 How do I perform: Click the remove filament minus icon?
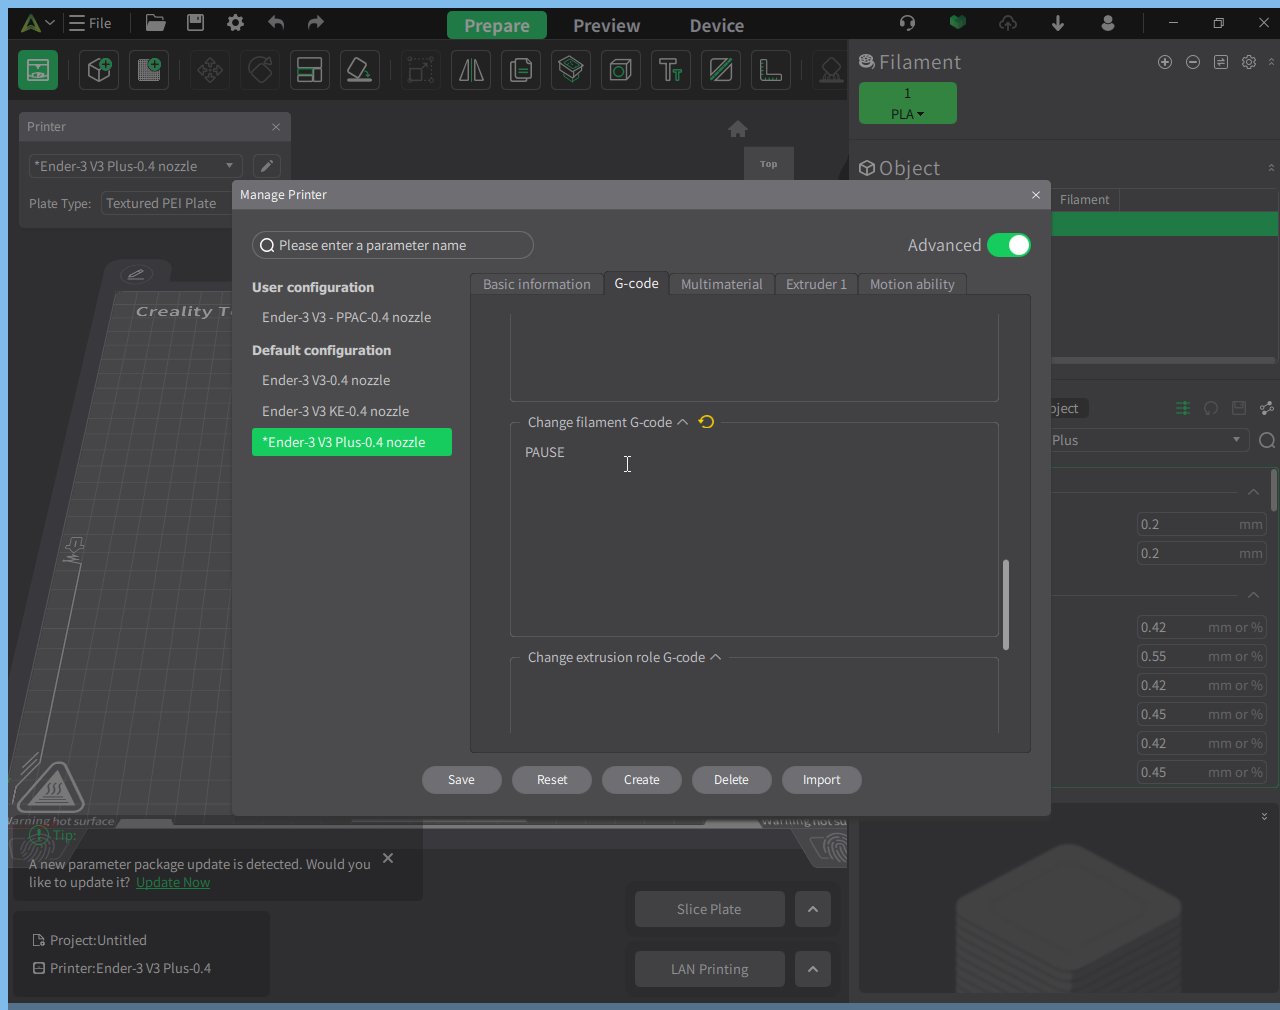[x=1193, y=62]
